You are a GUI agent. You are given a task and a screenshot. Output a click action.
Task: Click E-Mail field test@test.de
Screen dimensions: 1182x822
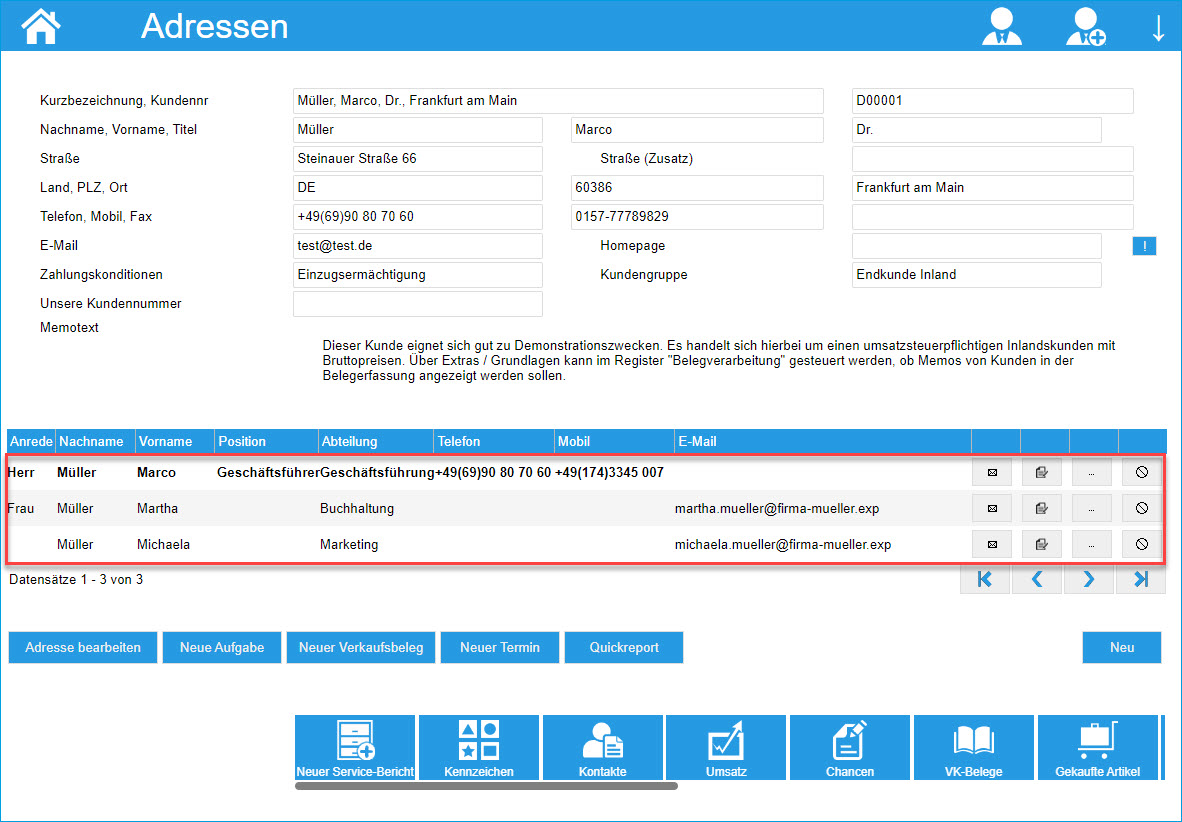418,246
